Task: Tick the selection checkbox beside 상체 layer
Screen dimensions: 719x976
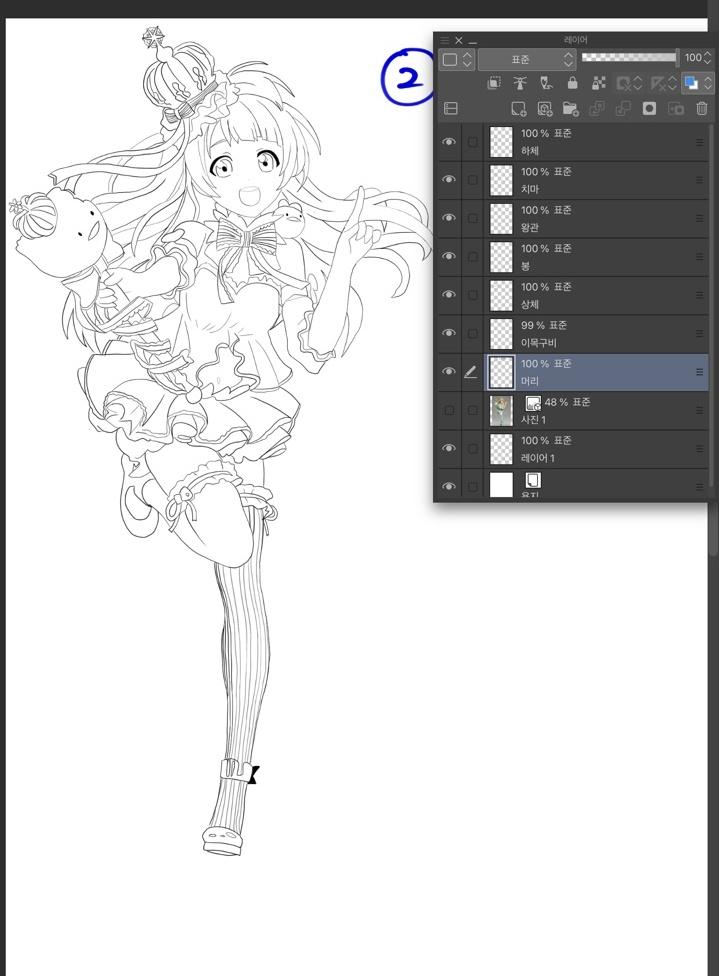Action: click(472, 296)
